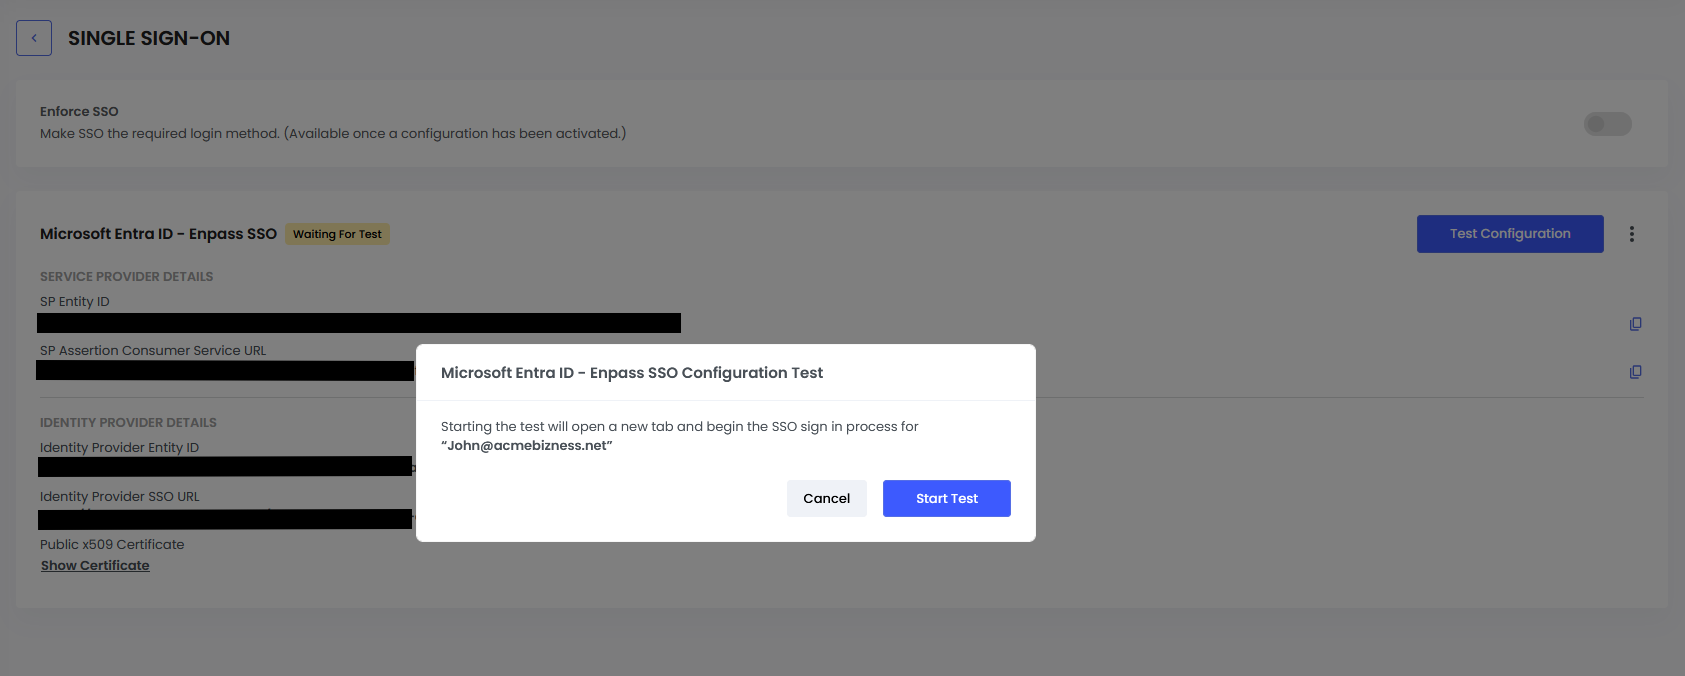Click the Enforce SSO label
Image resolution: width=1685 pixels, height=676 pixels.
pos(79,112)
